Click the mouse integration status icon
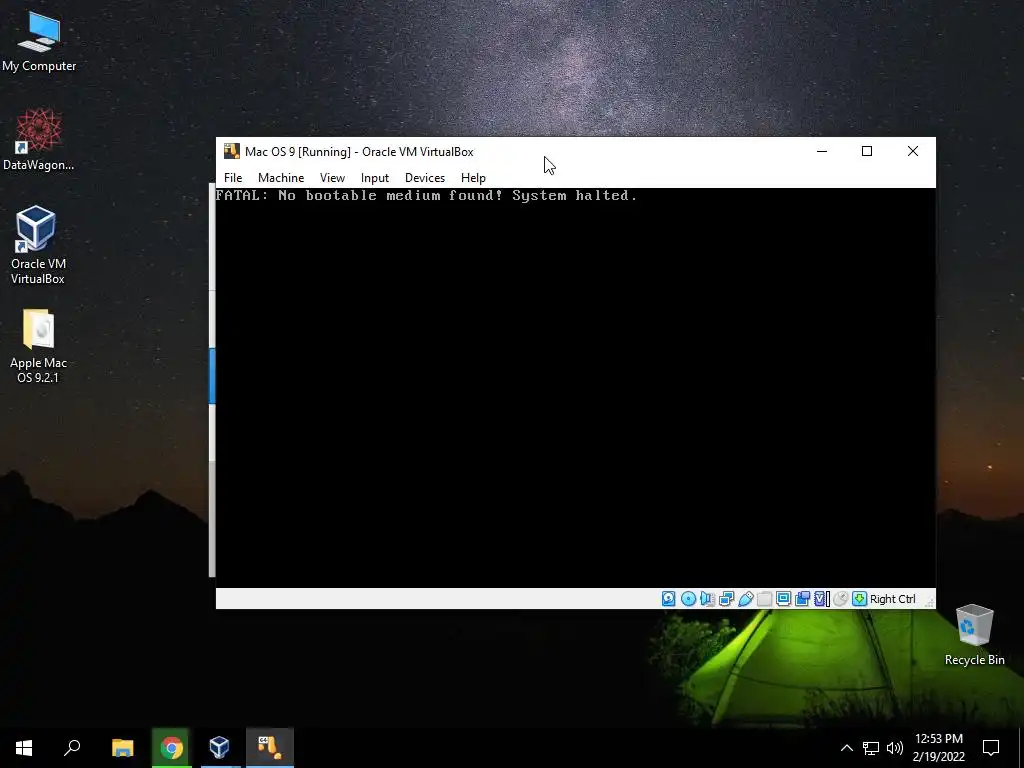The height and width of the screenshot is (768, 1024). click(x=840, y=599)
